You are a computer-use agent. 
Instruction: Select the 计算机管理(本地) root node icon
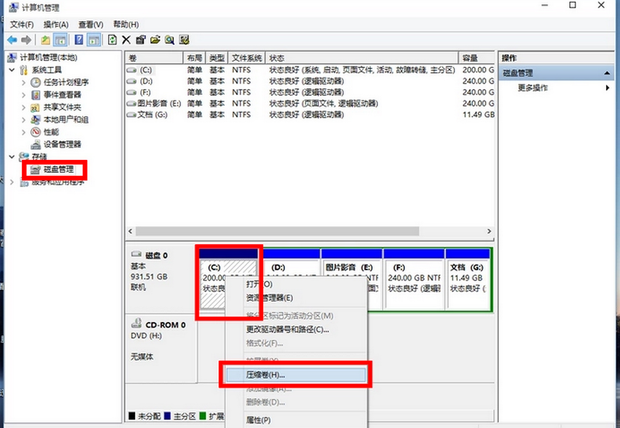tap(12, 58)
